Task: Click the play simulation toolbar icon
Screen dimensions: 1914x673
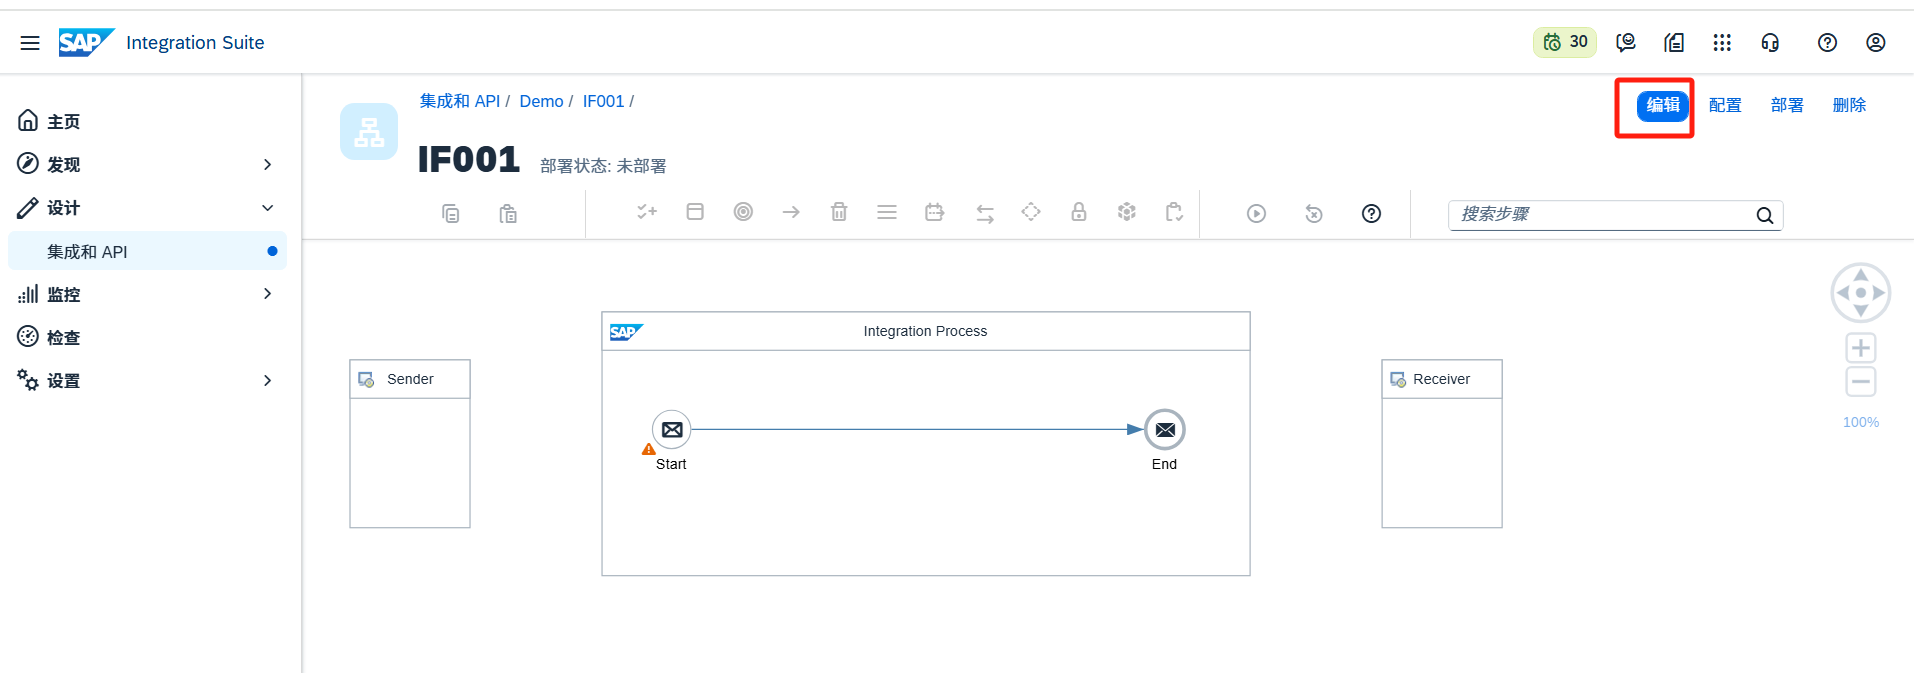Action: click(x=1257, y=213)
